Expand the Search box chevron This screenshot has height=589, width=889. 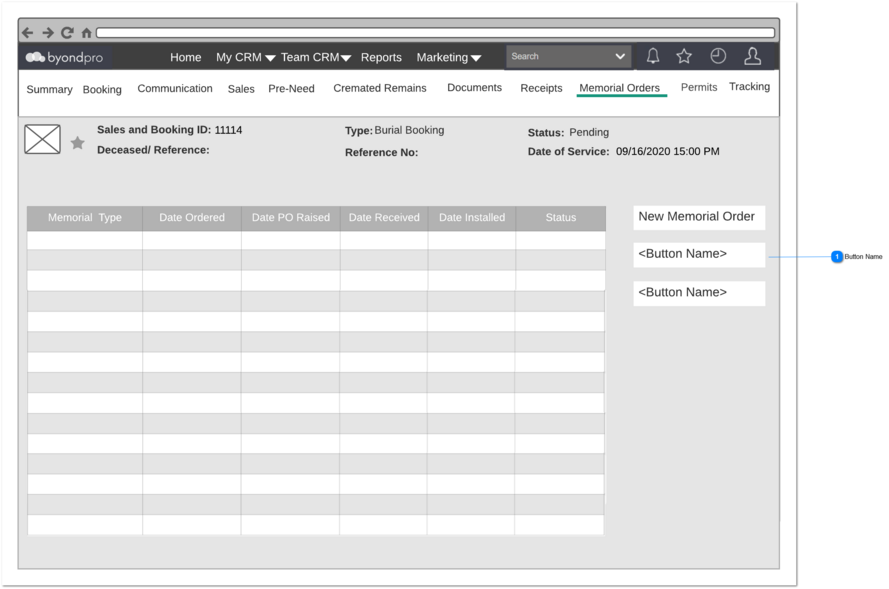[x=620, y=56]
